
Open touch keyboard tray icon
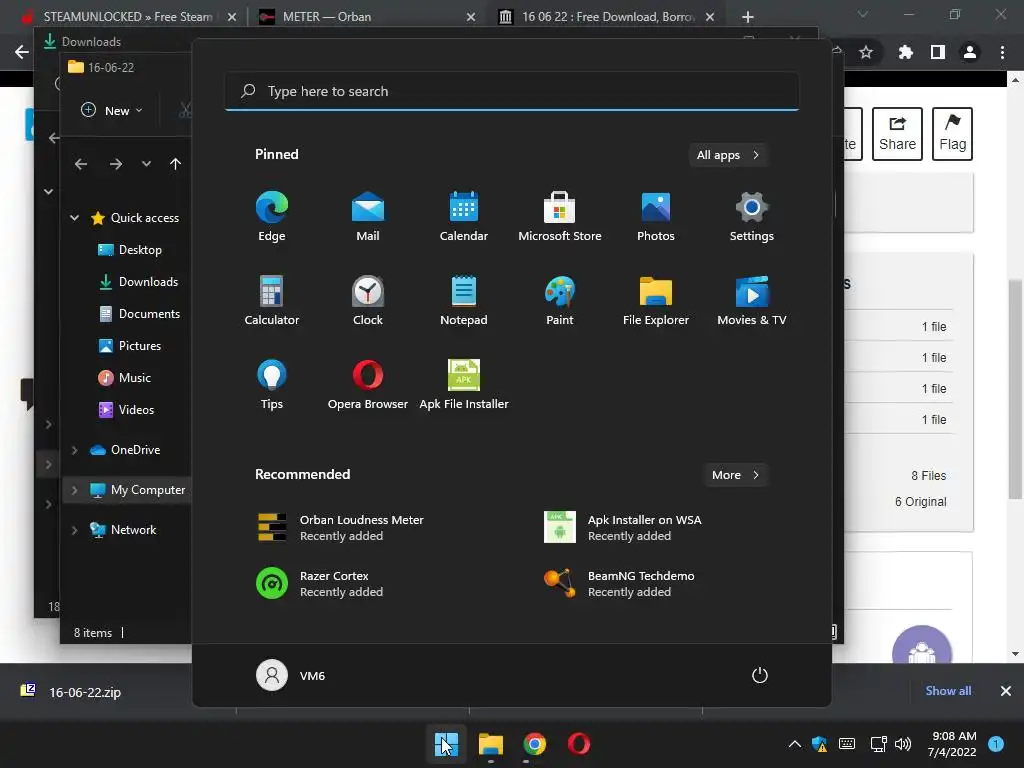(847, 744)
